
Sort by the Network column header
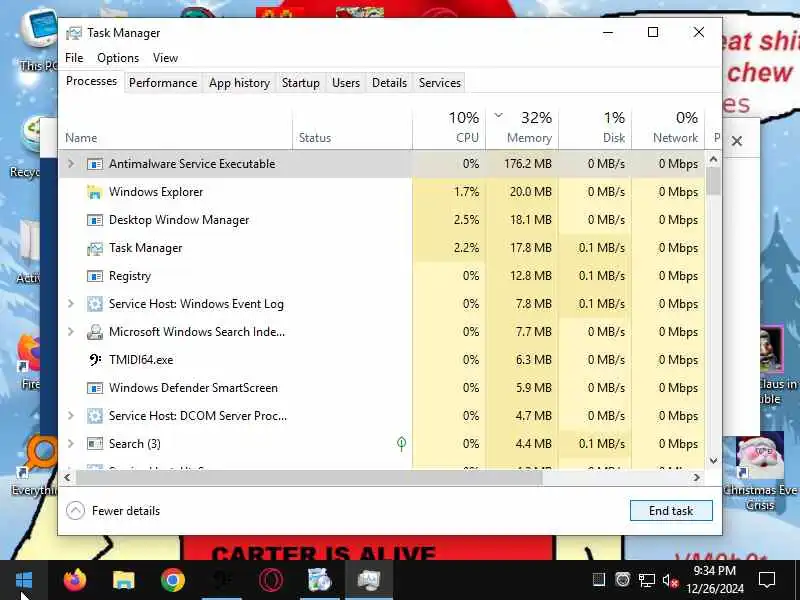(668, 128)
